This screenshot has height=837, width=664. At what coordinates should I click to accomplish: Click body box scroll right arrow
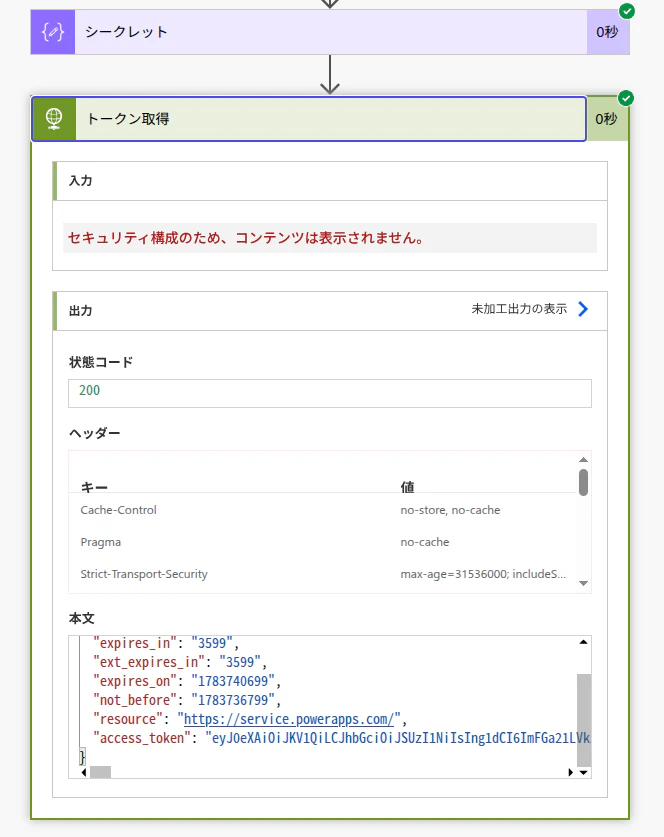(571, 772)
